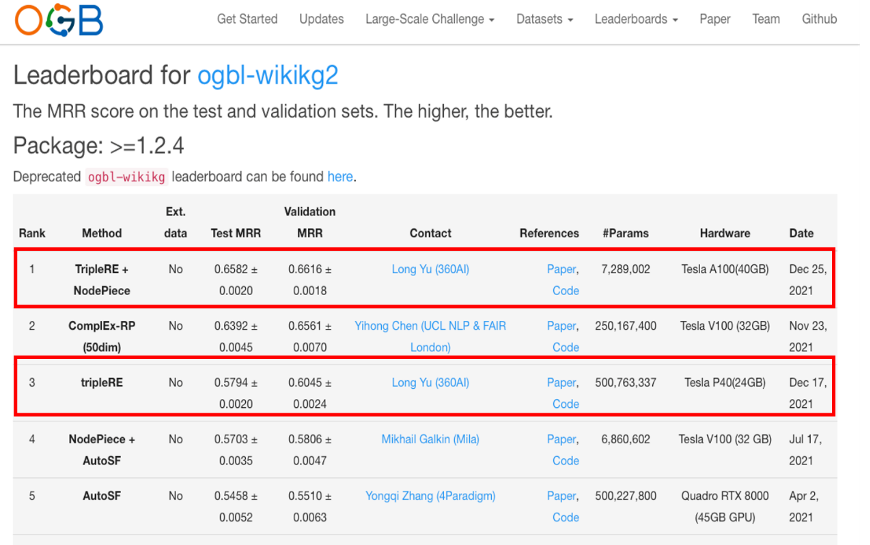Open the Paper nav item
Screen dimensions: 870x545
(x=715, y=19)
